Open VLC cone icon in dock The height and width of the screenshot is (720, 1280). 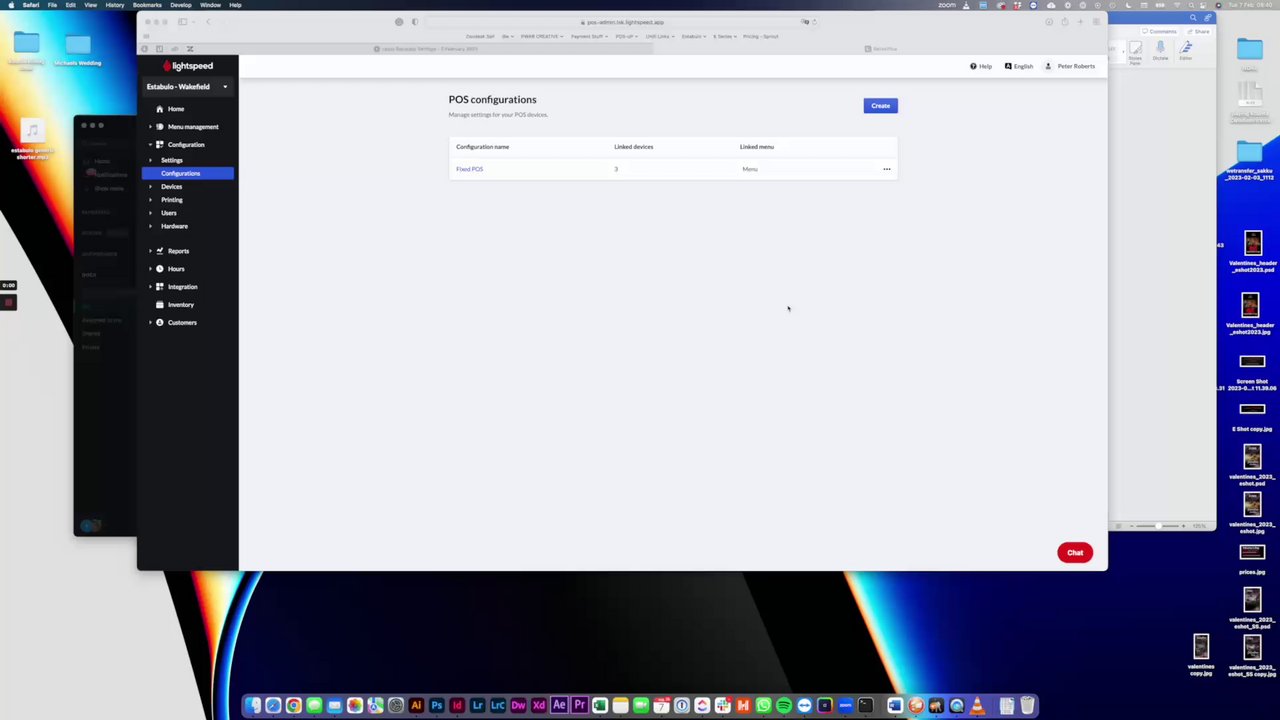coord(977,706)
